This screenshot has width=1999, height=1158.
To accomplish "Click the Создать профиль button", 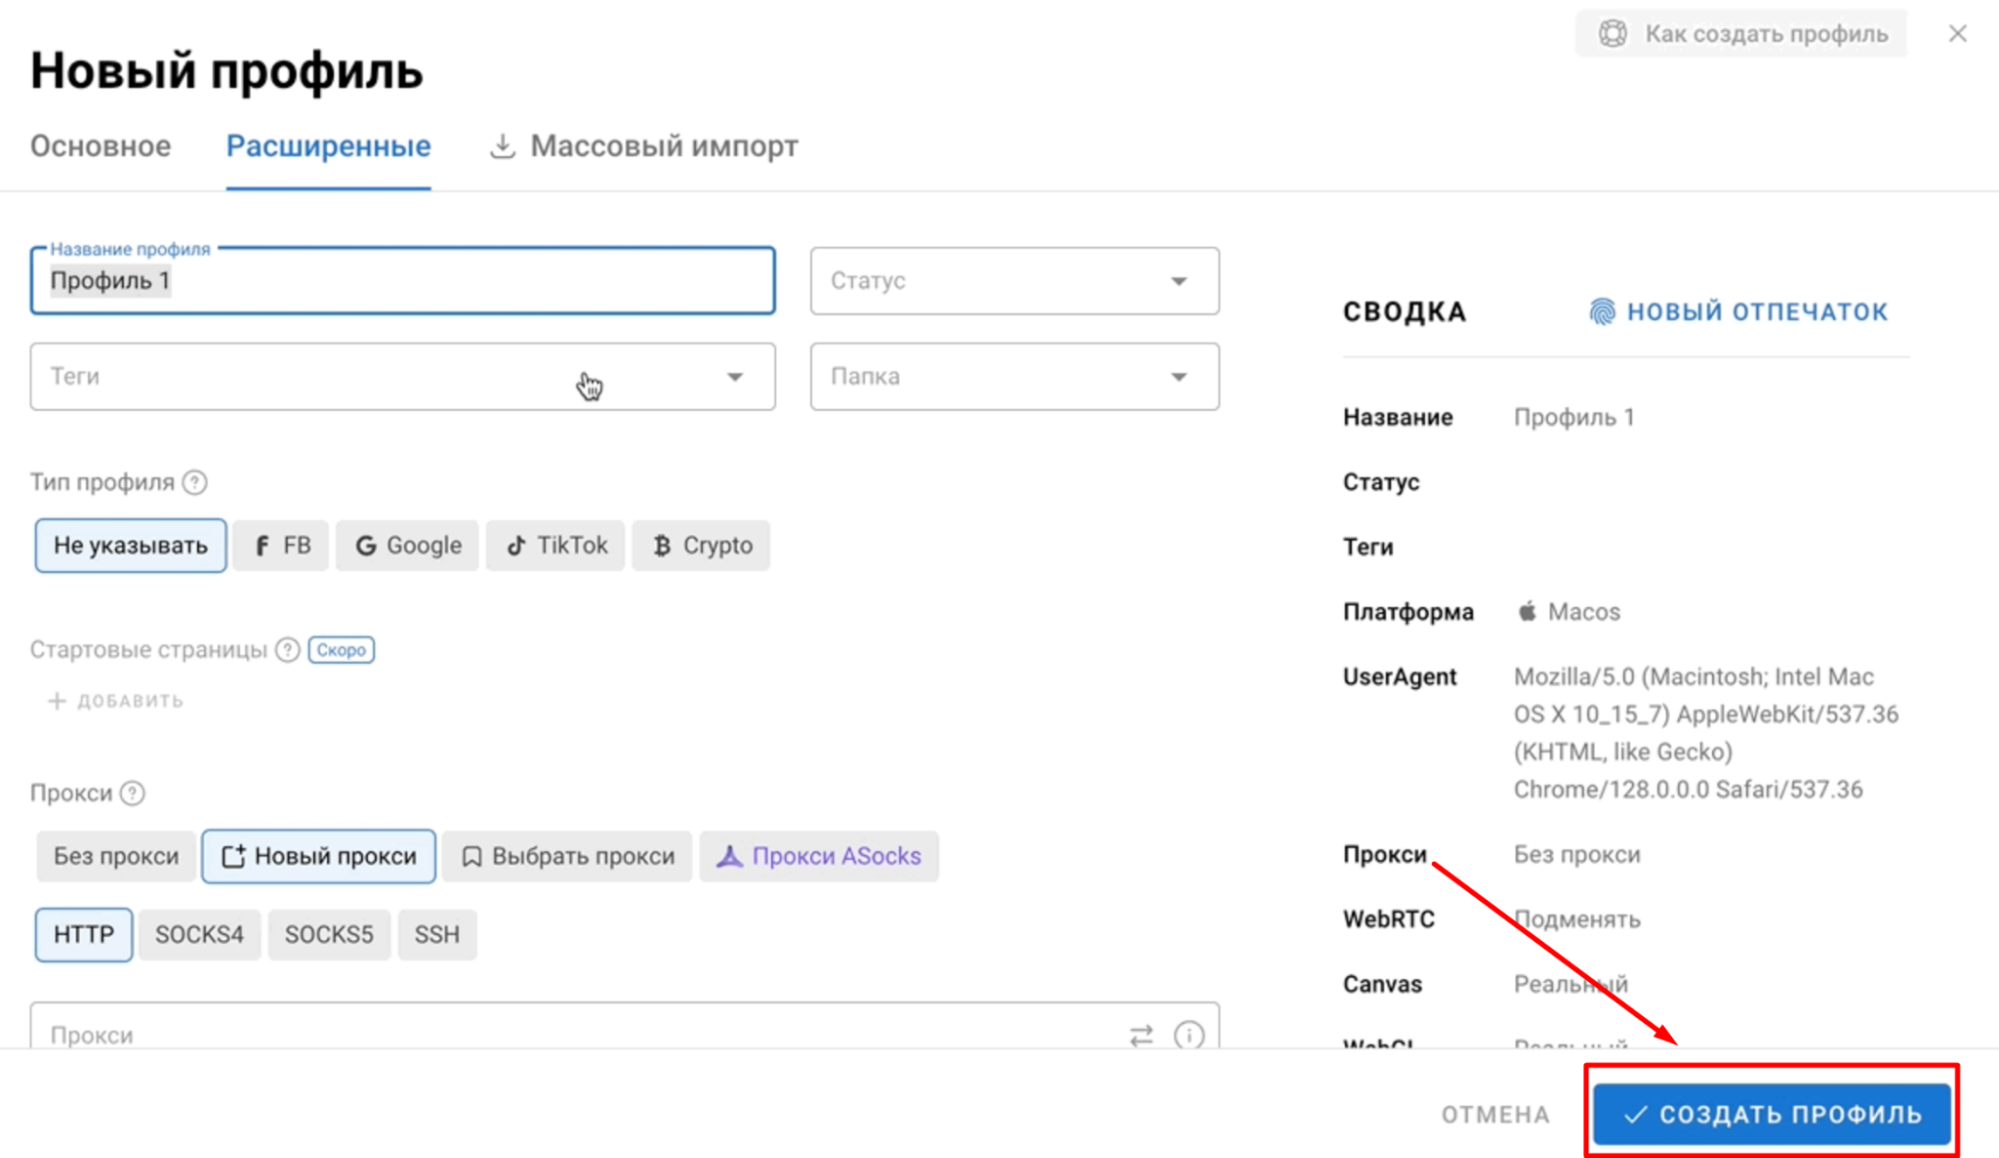I will [x=1772, y=1114].
